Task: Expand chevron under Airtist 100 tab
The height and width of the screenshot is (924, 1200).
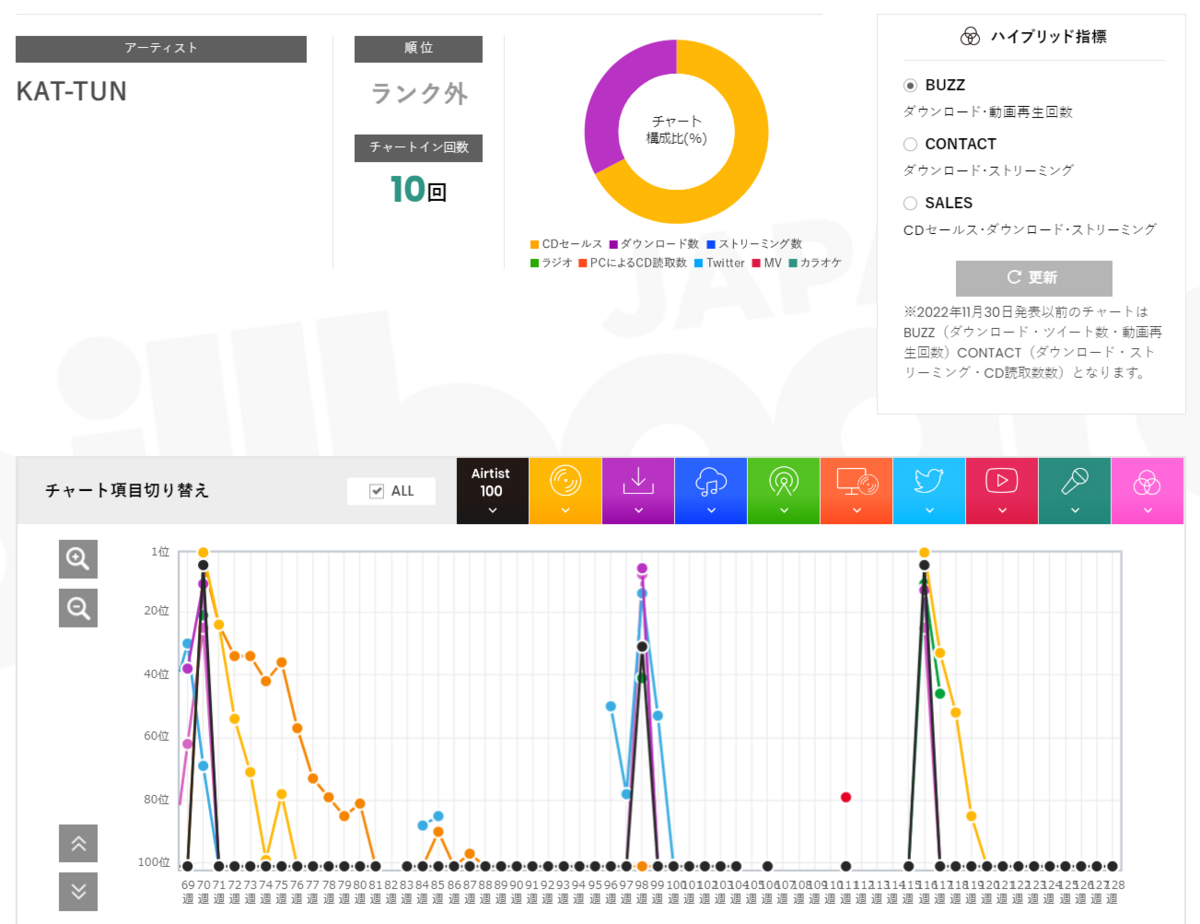Action: 492,510
